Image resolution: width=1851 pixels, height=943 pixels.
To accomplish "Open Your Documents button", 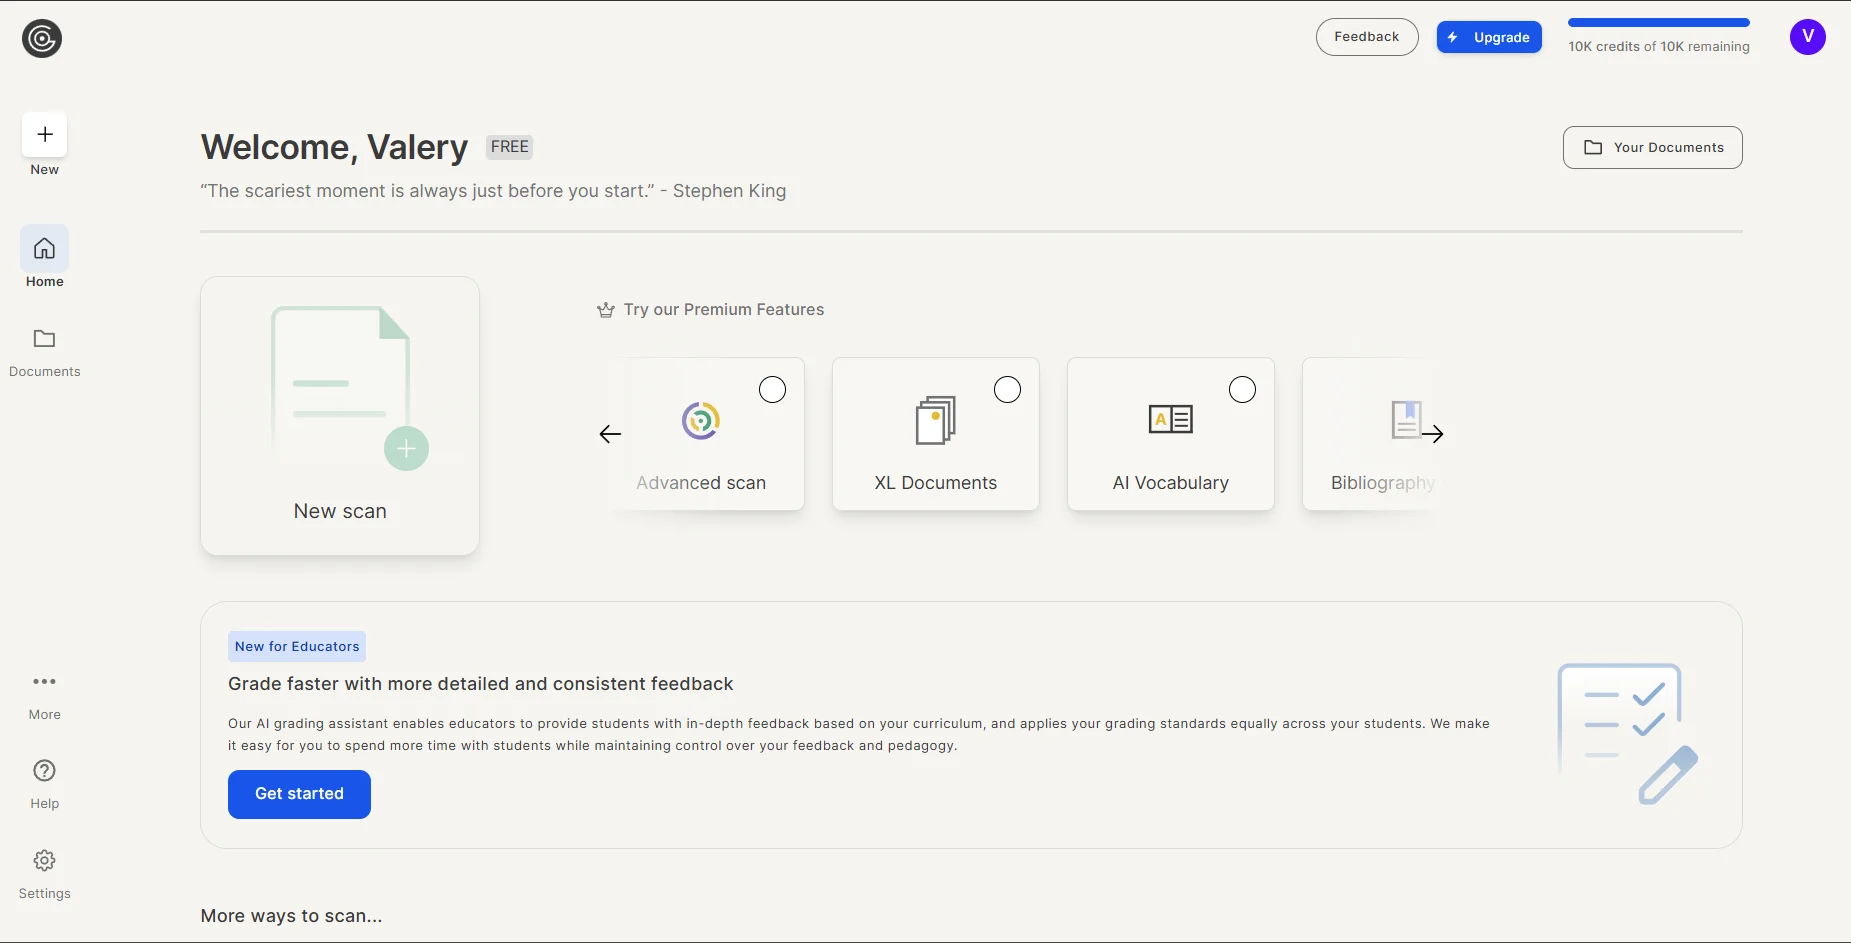I will coord(1652,147).
